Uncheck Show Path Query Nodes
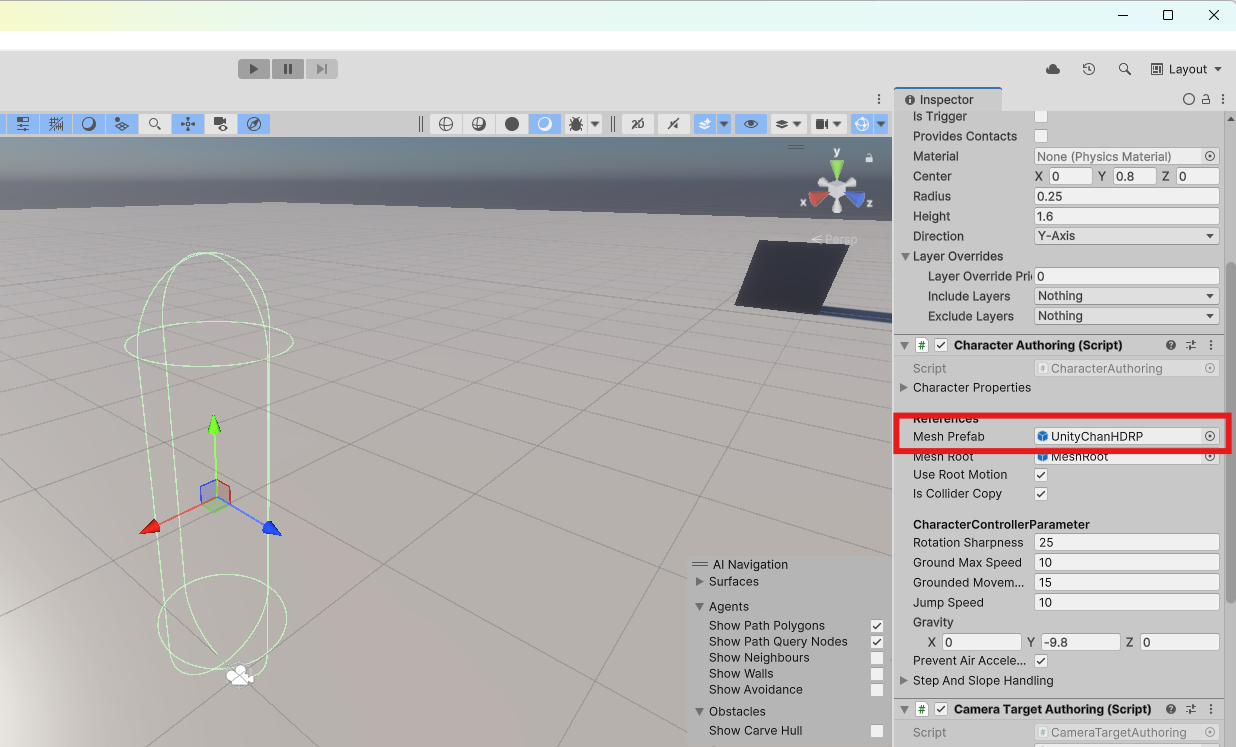This screenshot has width=1236, height=747. [x=877, y=642]
